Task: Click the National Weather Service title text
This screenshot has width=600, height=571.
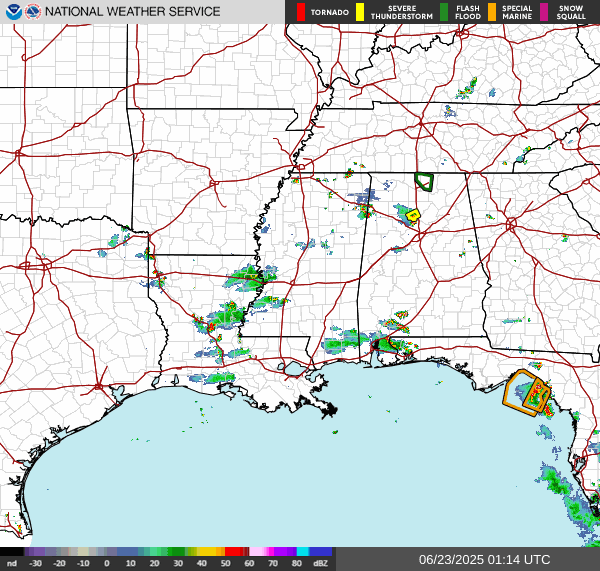Action: 132,12
